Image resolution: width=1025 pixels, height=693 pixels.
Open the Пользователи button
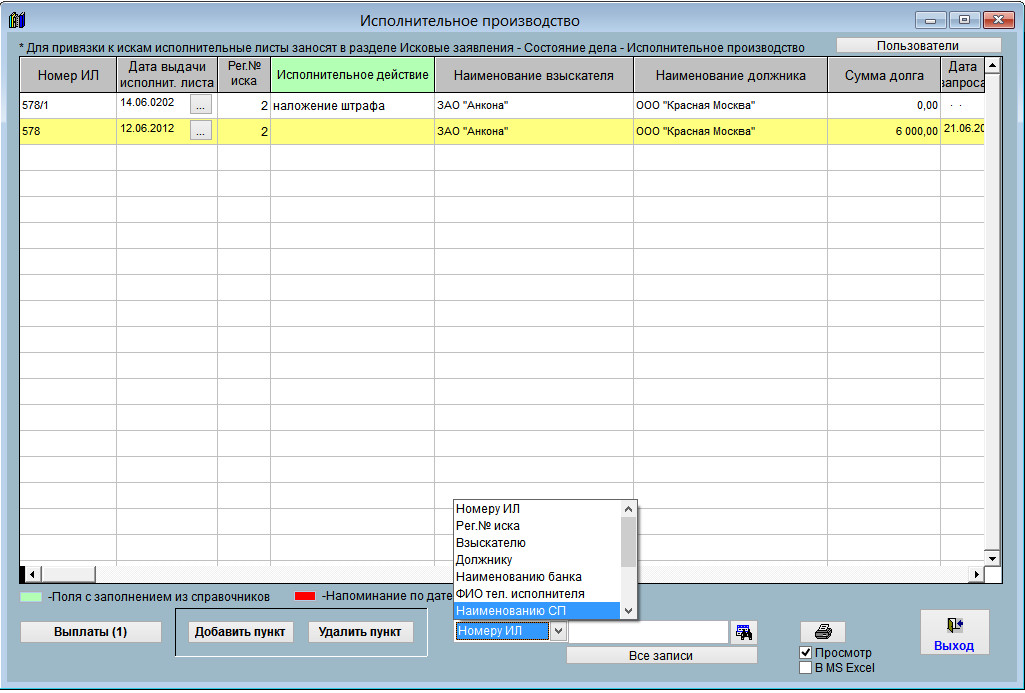pyautogui.click(x=918, y=46)
